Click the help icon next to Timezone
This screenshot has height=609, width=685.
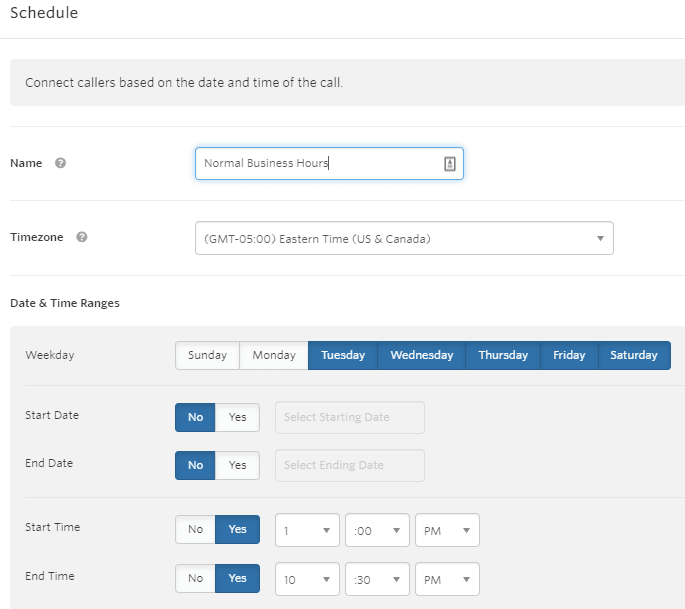82,237
